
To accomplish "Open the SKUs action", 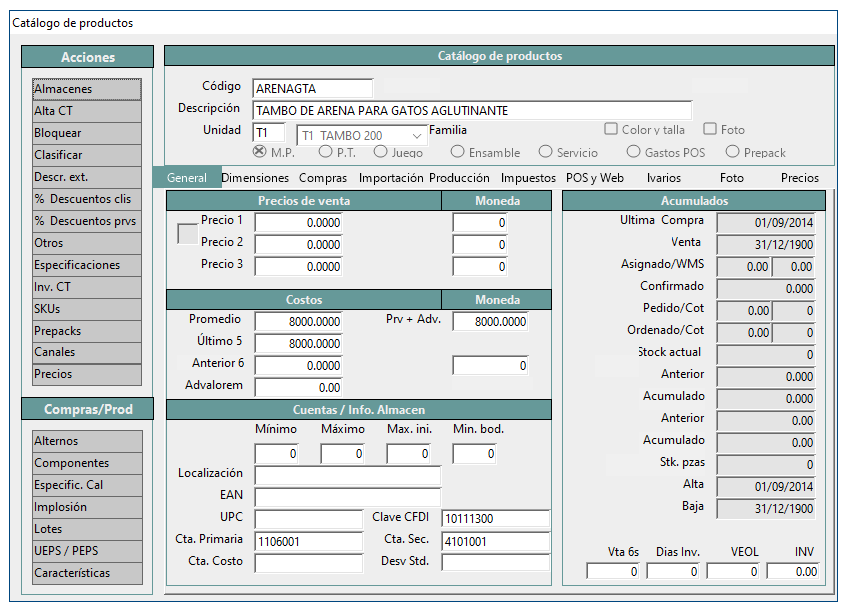I will point(87,309).
